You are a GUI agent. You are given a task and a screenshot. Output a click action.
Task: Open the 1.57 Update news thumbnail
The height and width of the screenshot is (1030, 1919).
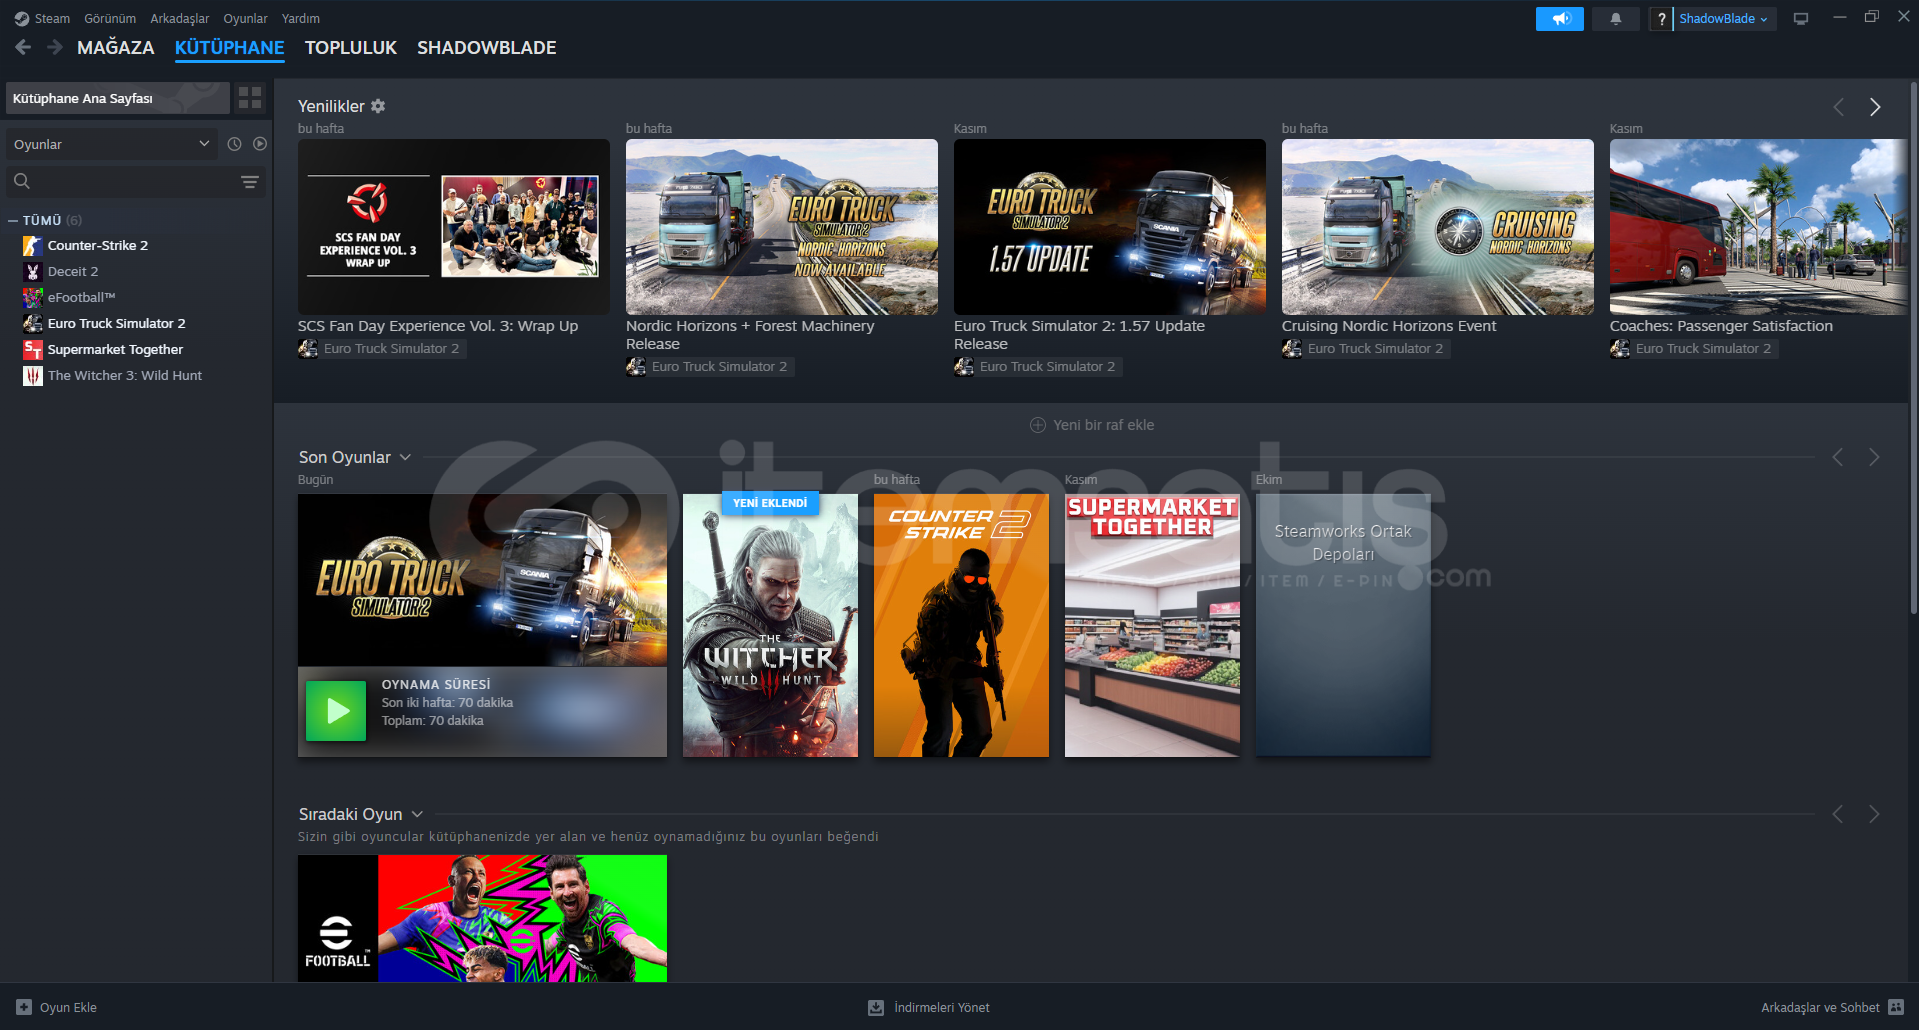pos(1110,227)
